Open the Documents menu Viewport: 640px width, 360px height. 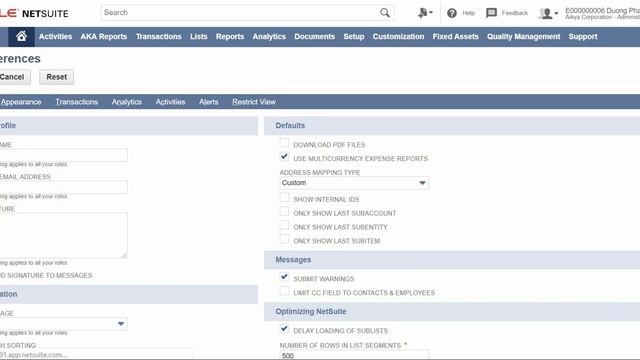point(314,37)
